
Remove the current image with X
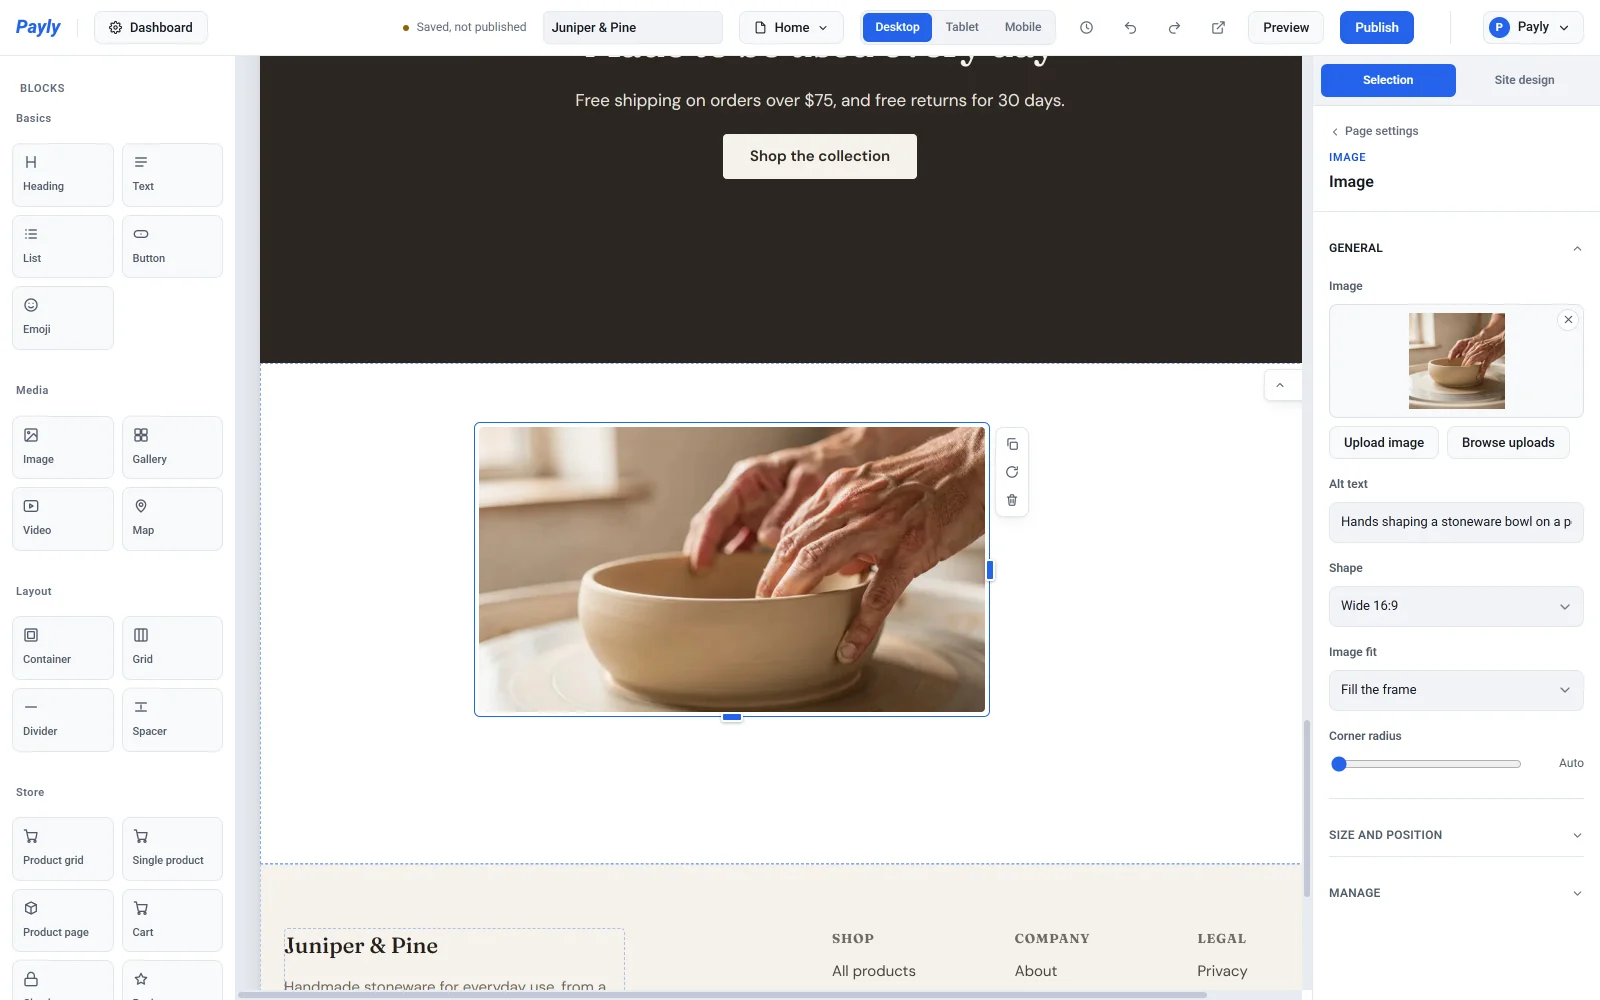tap(1568, 320)
